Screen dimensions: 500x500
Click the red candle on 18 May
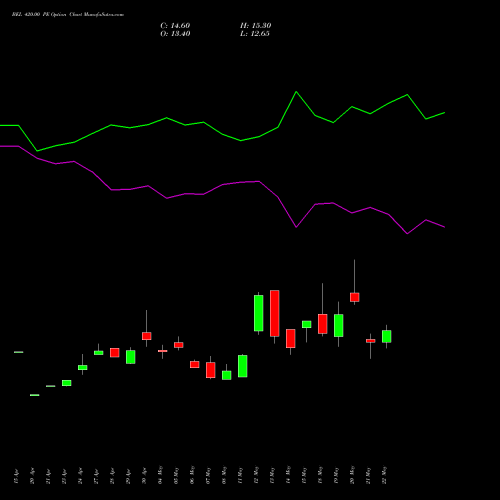point(323,324)
